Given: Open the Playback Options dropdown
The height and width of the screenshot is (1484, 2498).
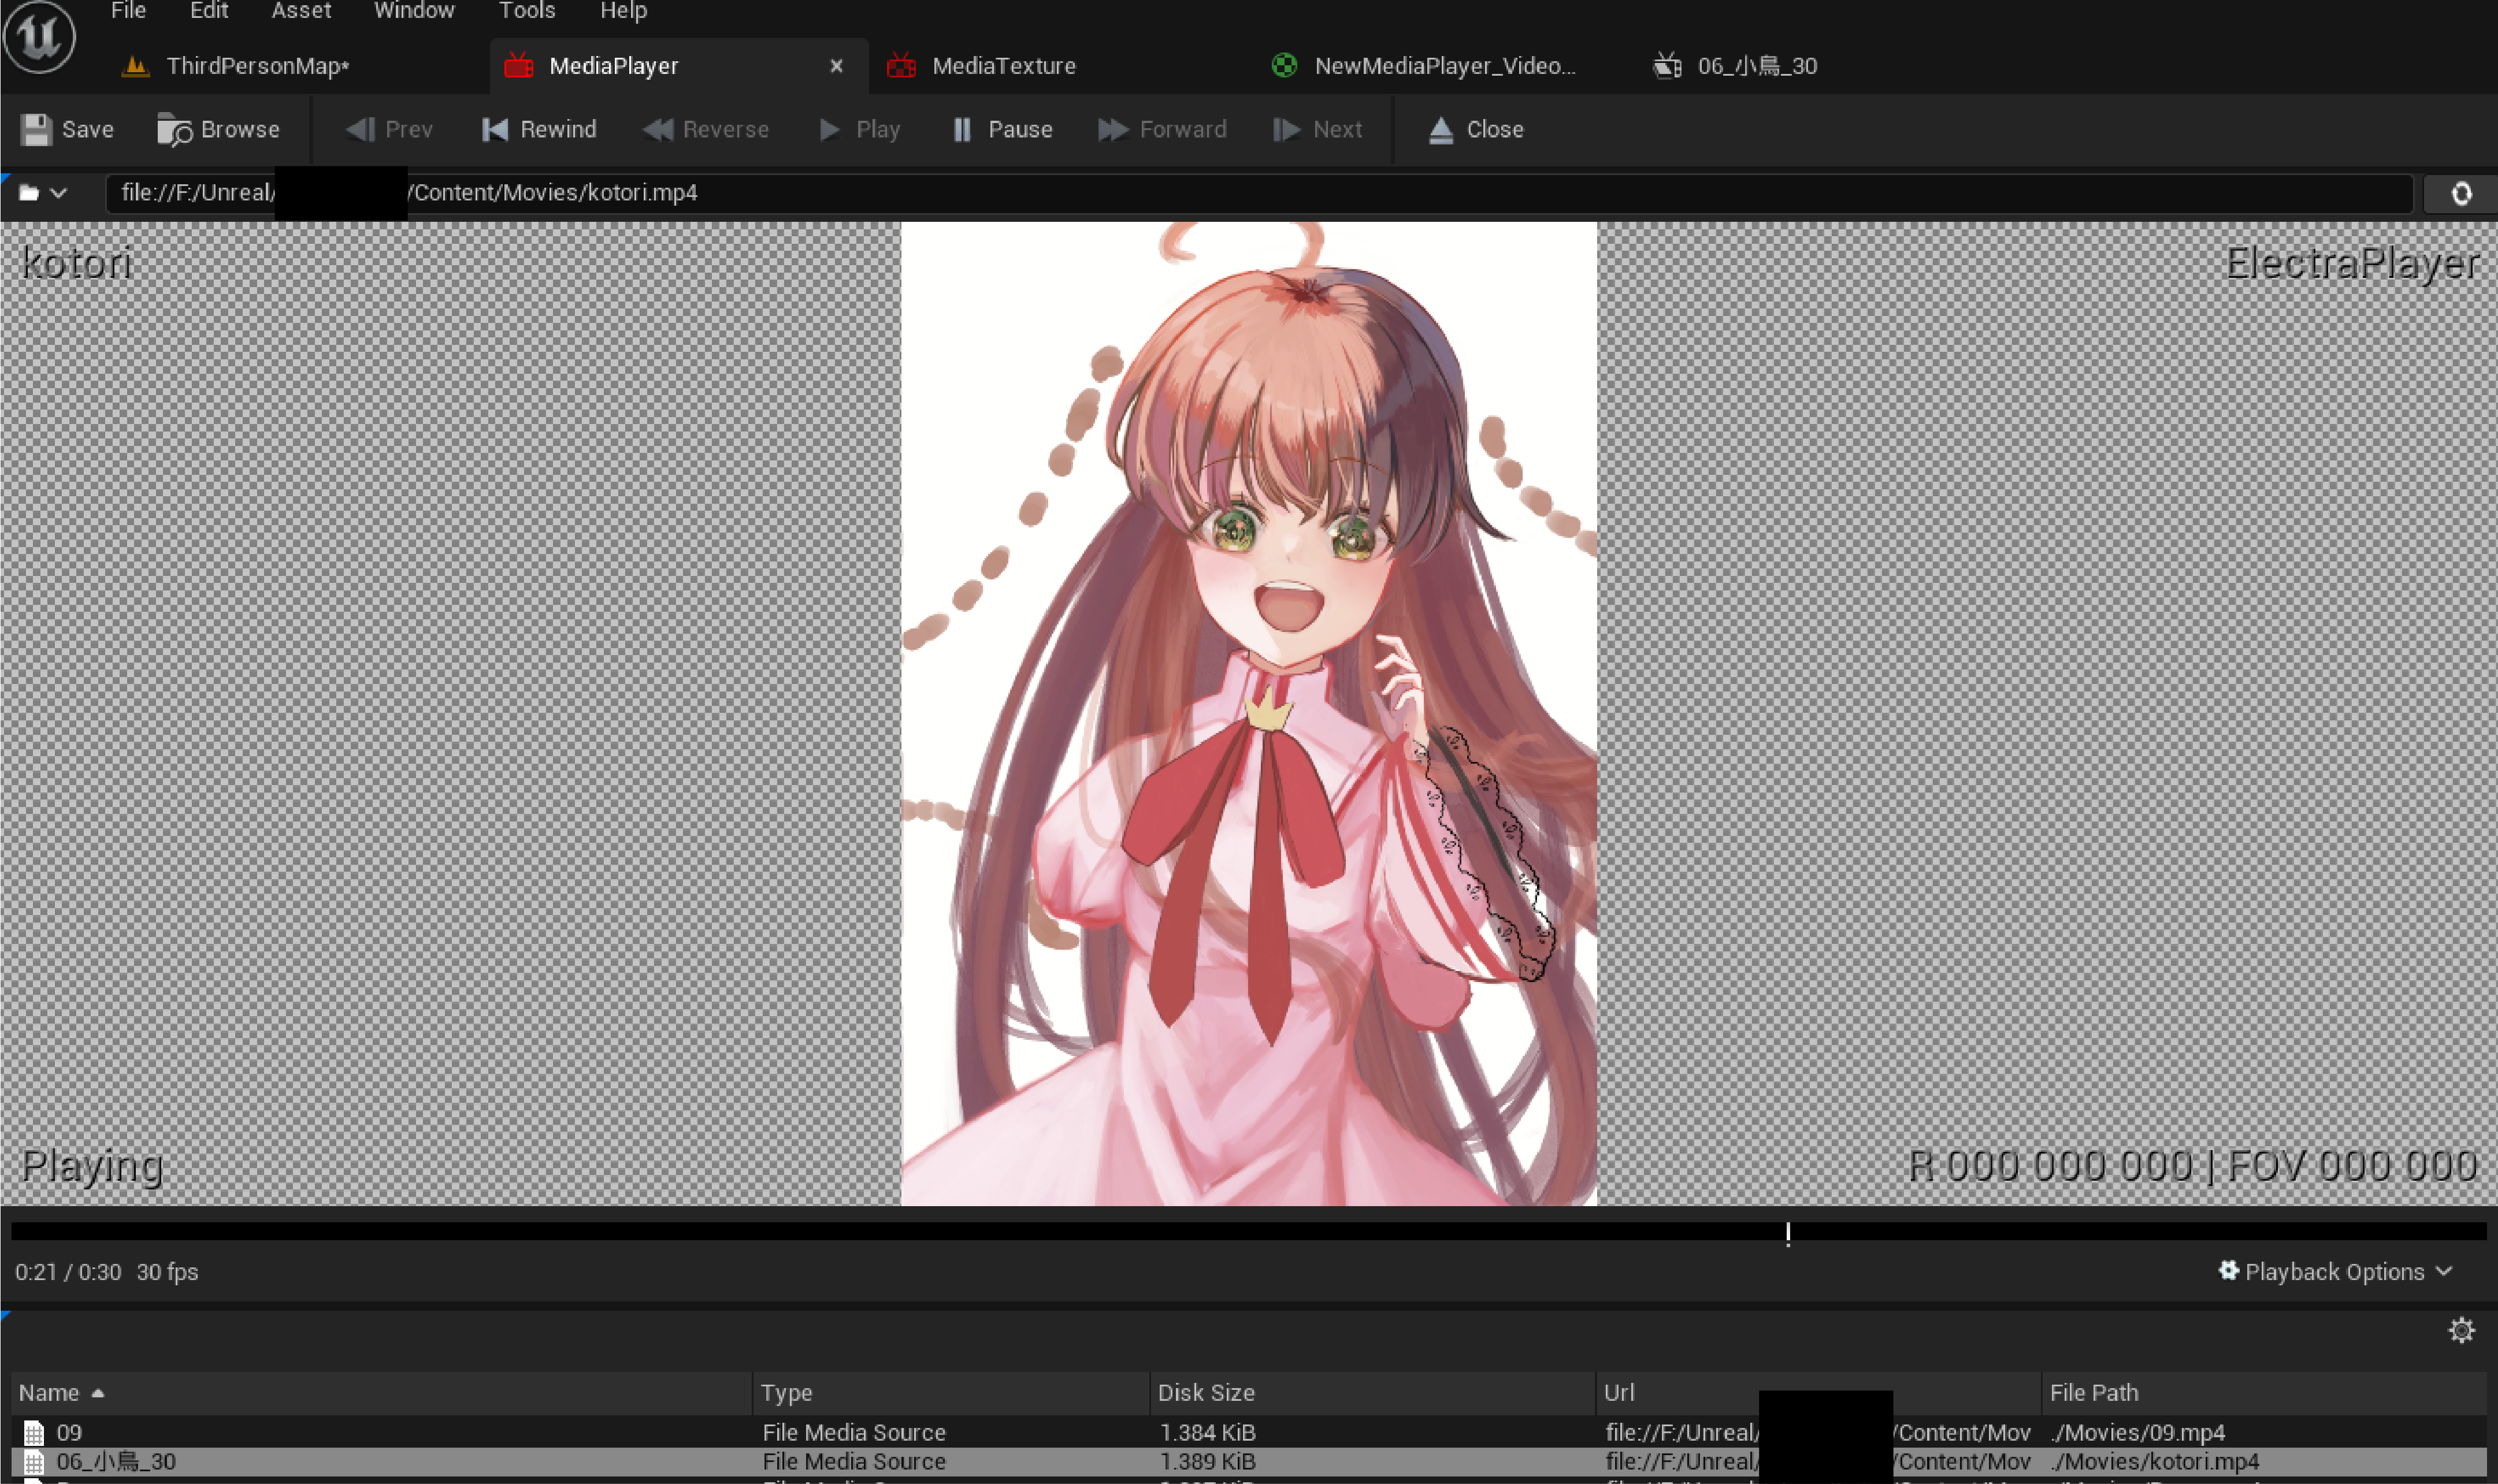Looking at the screenshot, I should pyautogui.click(x=2335, y=1271).
